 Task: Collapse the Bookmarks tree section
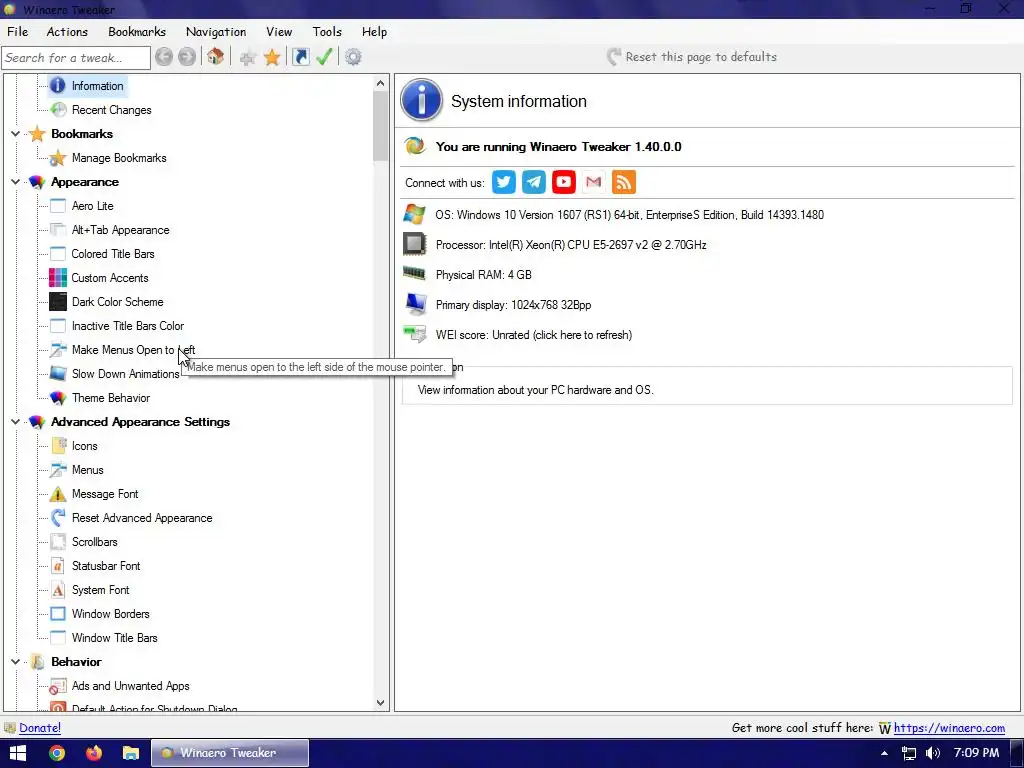click(16, 134)
